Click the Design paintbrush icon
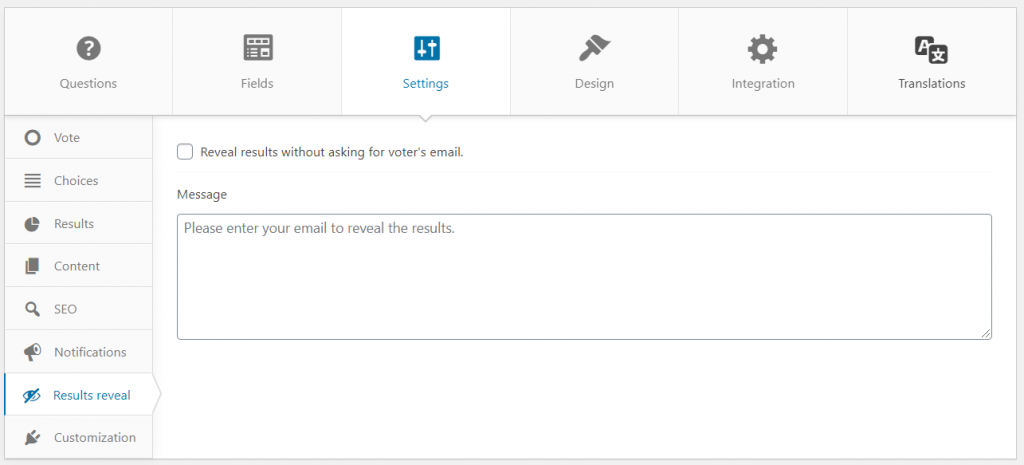The image size is (1024, 465). pos(594,48)
